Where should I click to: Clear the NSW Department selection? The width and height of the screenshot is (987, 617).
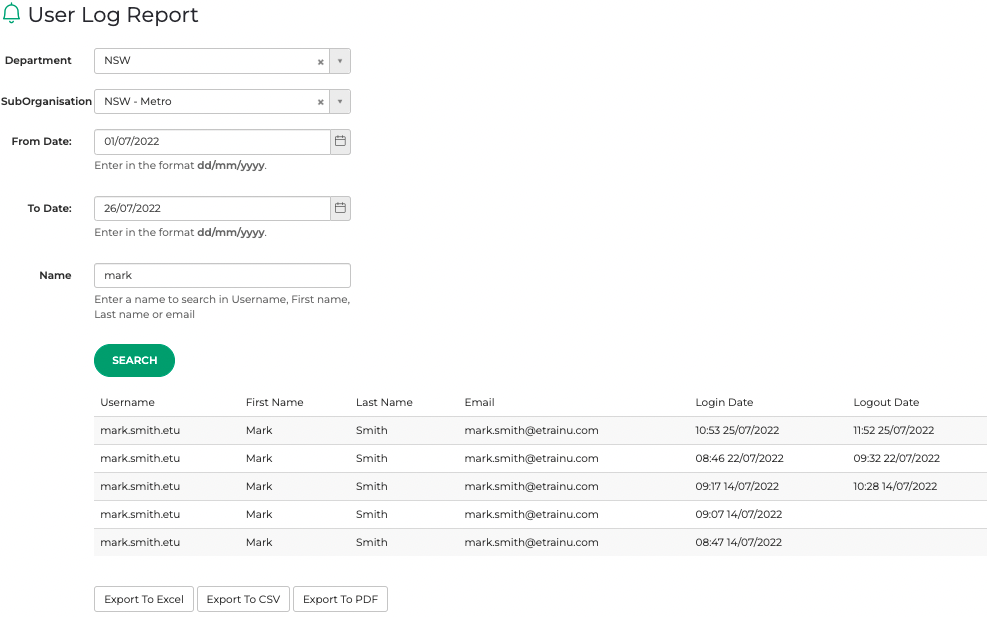point(320,62)
